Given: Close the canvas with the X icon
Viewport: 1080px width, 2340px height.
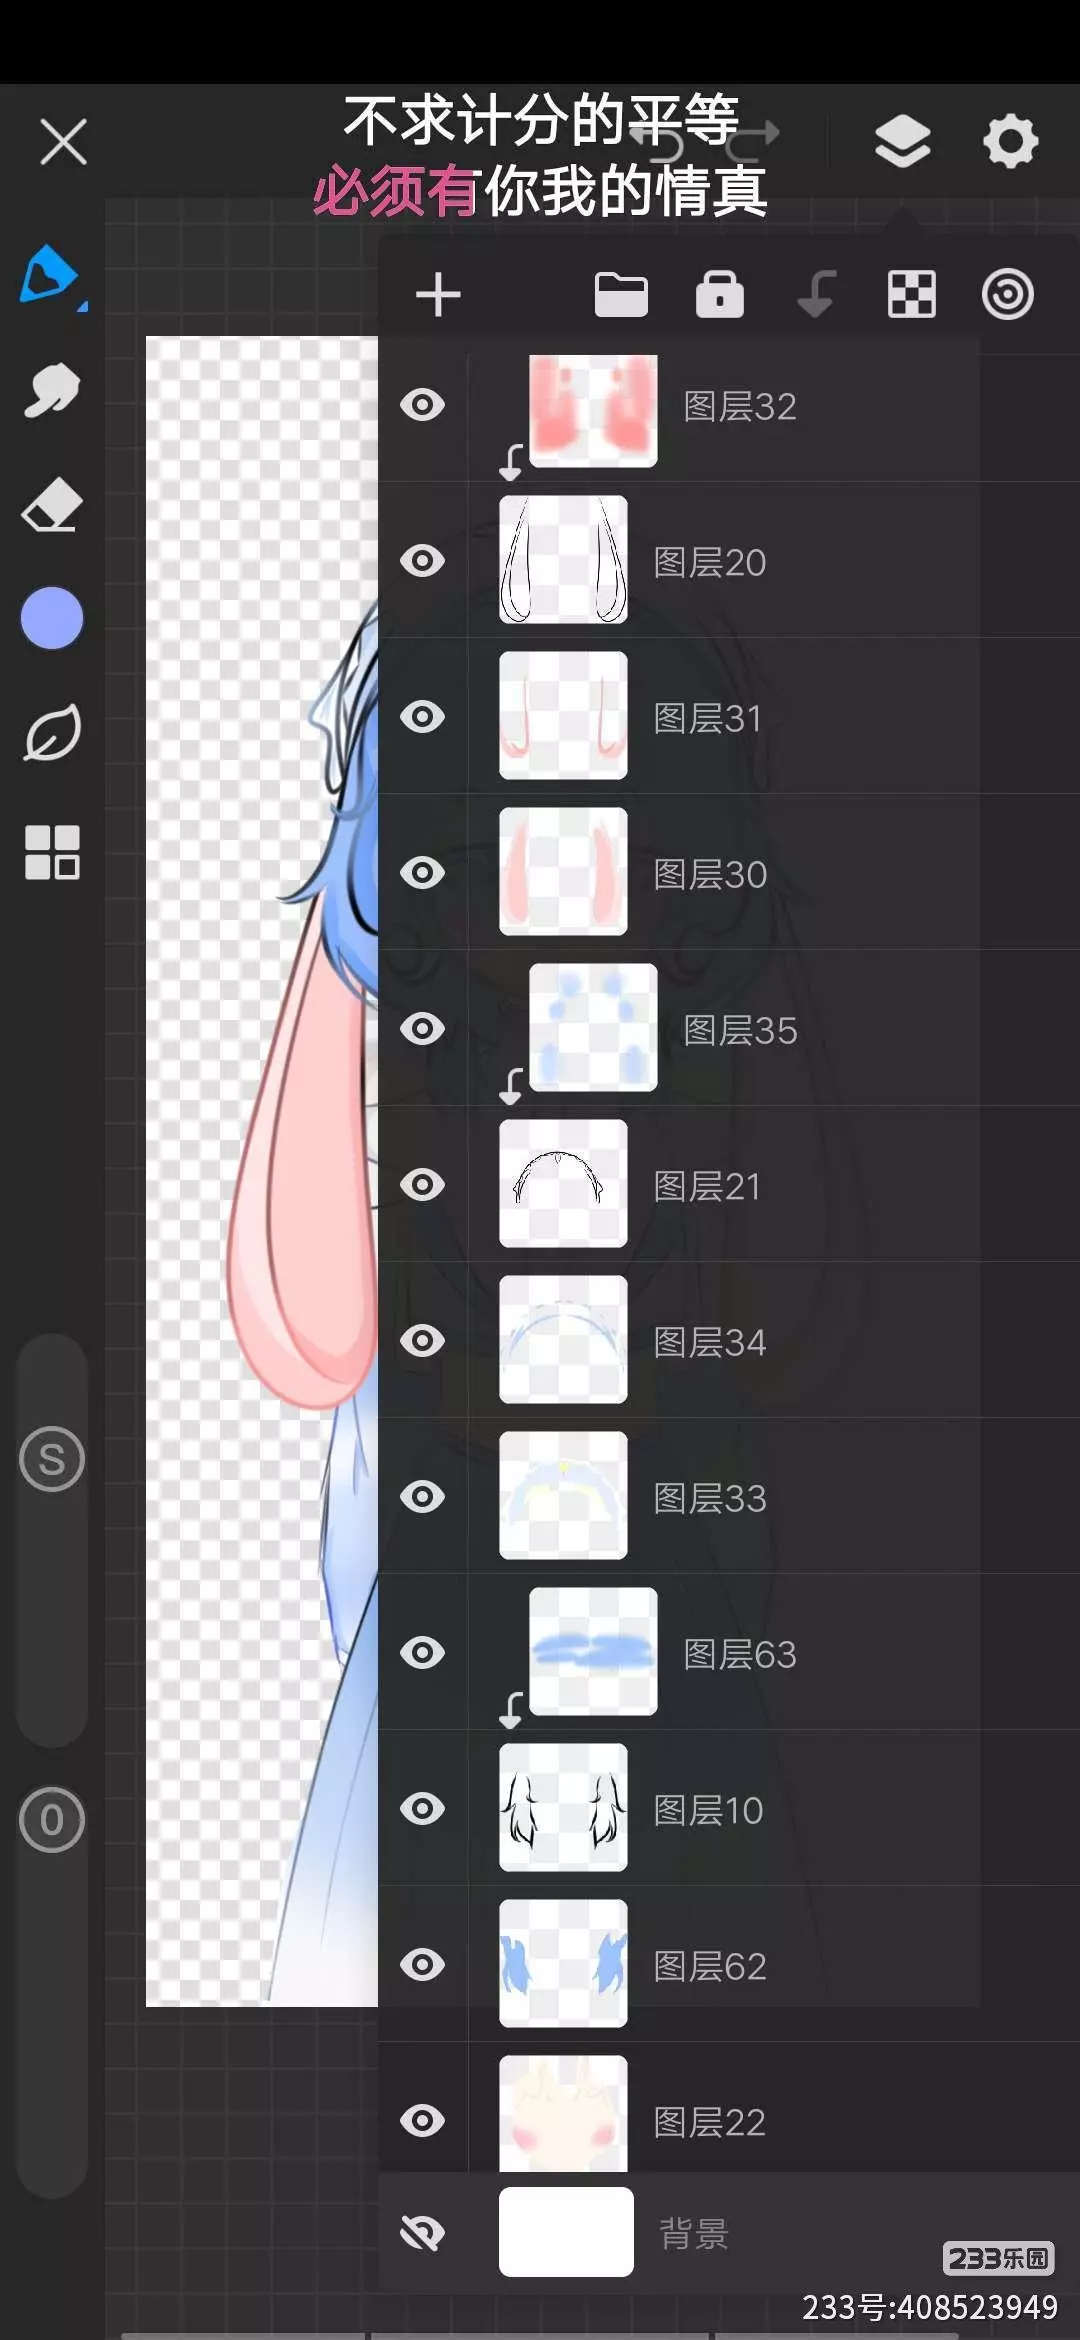Looking at the screenshot, I should (64, 141).
